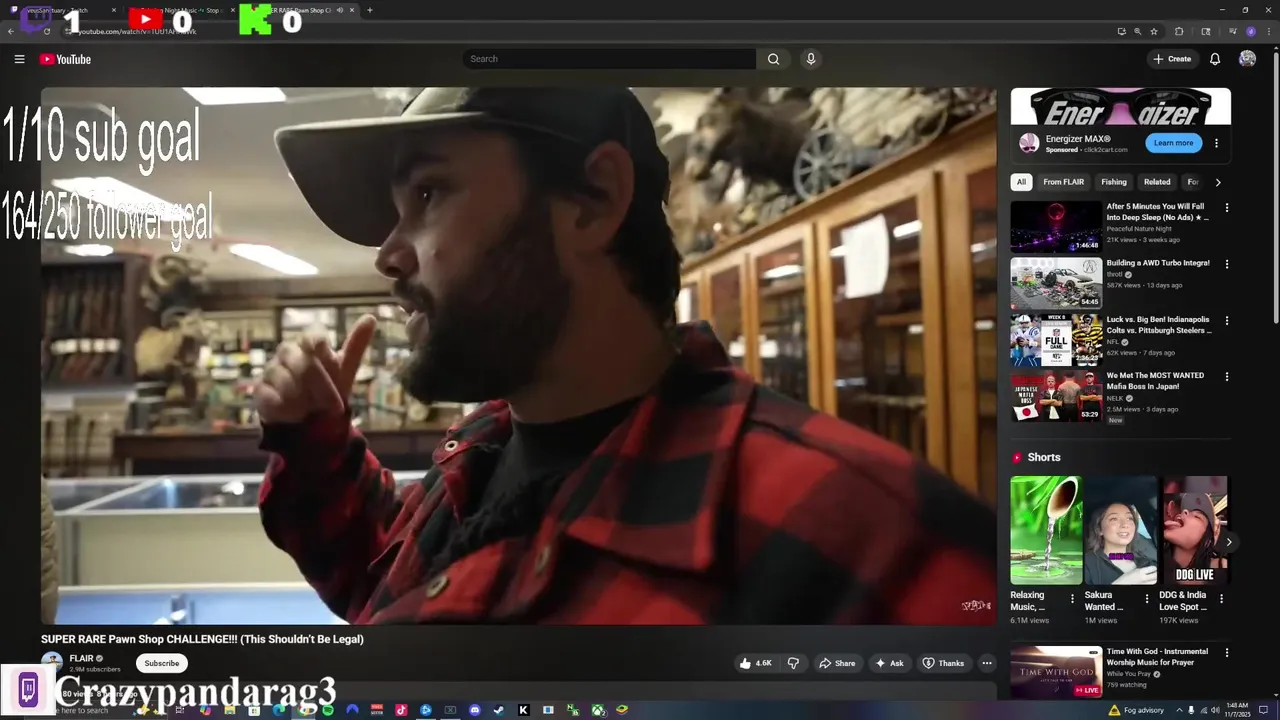Subscribe to the FLAIR channel
This screenshot has width=1280, height=720.
click(161, 663)
